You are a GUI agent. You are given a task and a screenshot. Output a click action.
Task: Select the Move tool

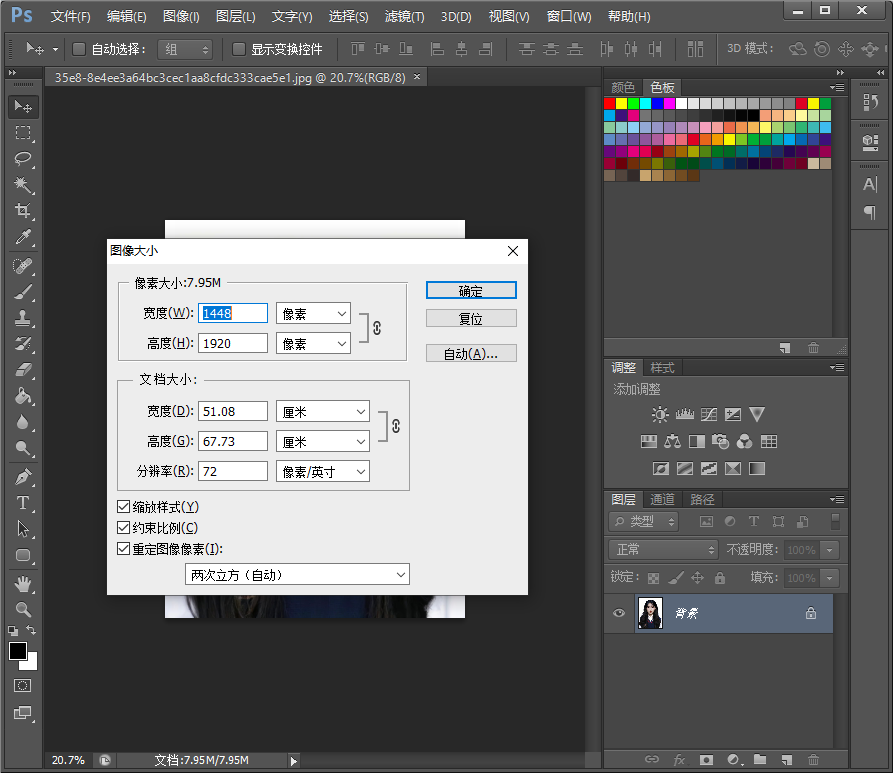point(21,106)
